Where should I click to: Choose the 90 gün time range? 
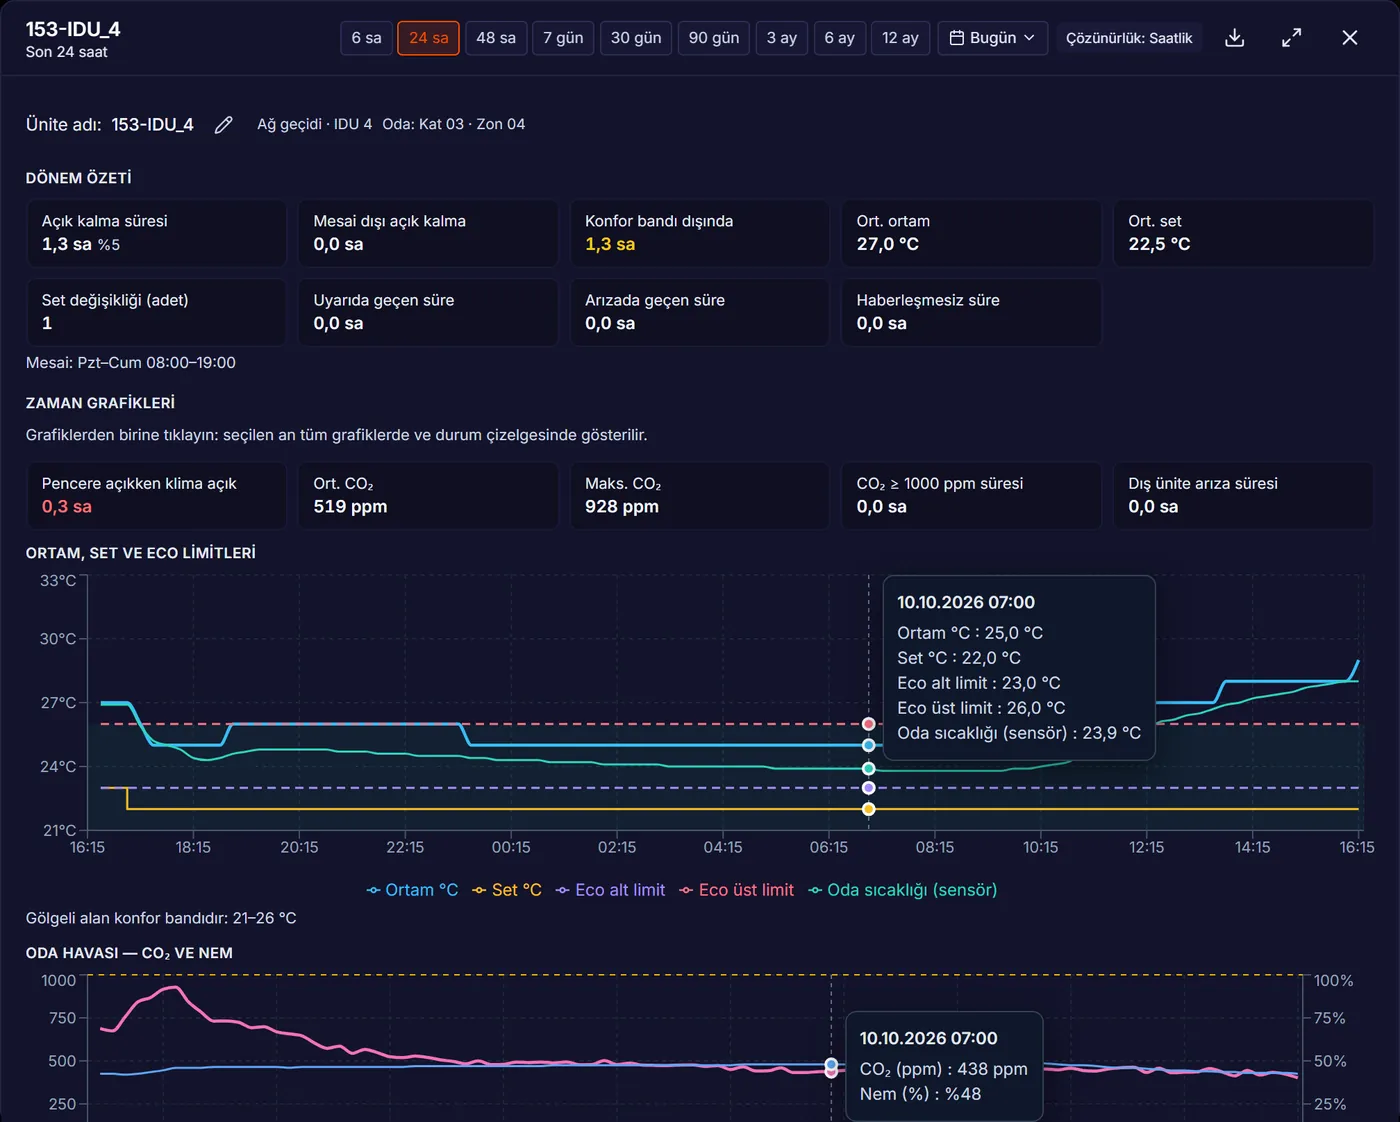pyautogui.click(x=714, y=38)
